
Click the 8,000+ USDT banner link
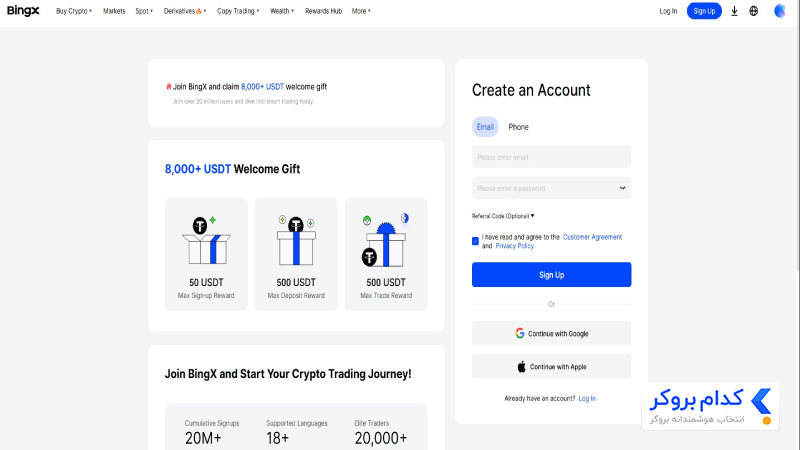coord(262,87)
